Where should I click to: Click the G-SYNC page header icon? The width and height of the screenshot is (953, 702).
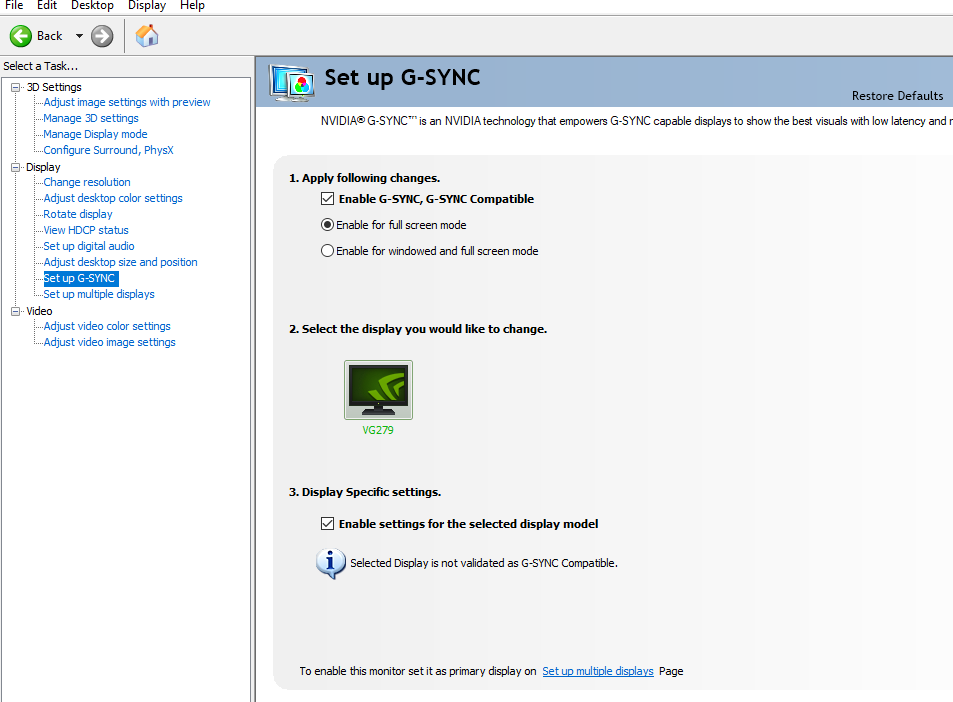[292, 83]
